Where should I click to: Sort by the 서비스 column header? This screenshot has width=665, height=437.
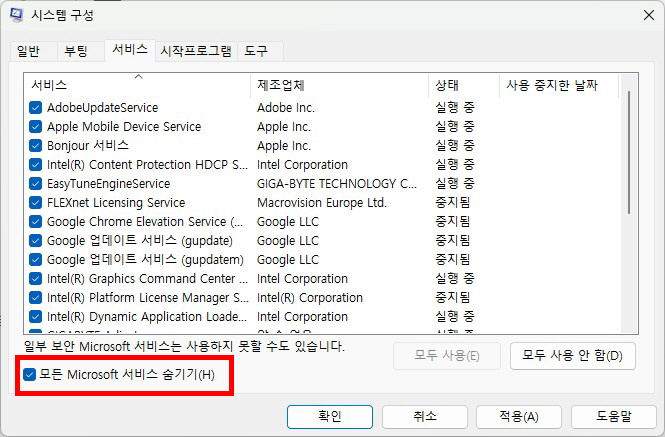point(137,85)
